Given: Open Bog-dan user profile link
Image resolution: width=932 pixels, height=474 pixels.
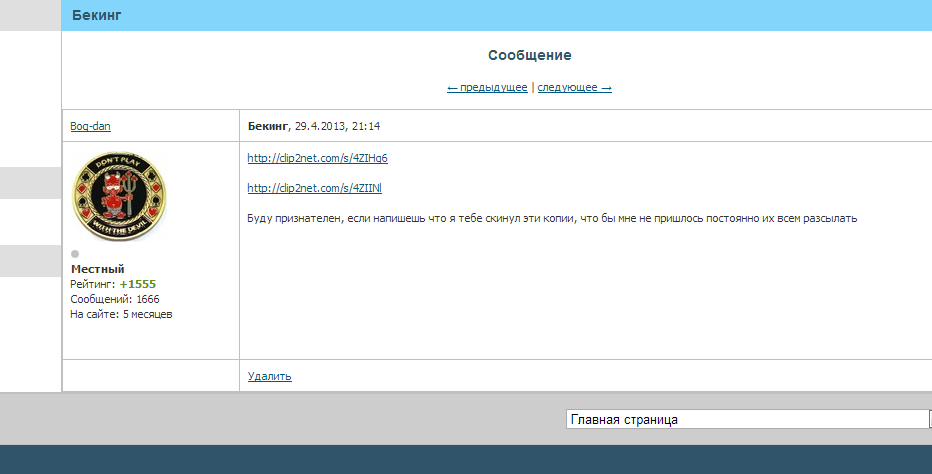Looking at the screenshot, I should pyautogui.click(x=90, y=126).
